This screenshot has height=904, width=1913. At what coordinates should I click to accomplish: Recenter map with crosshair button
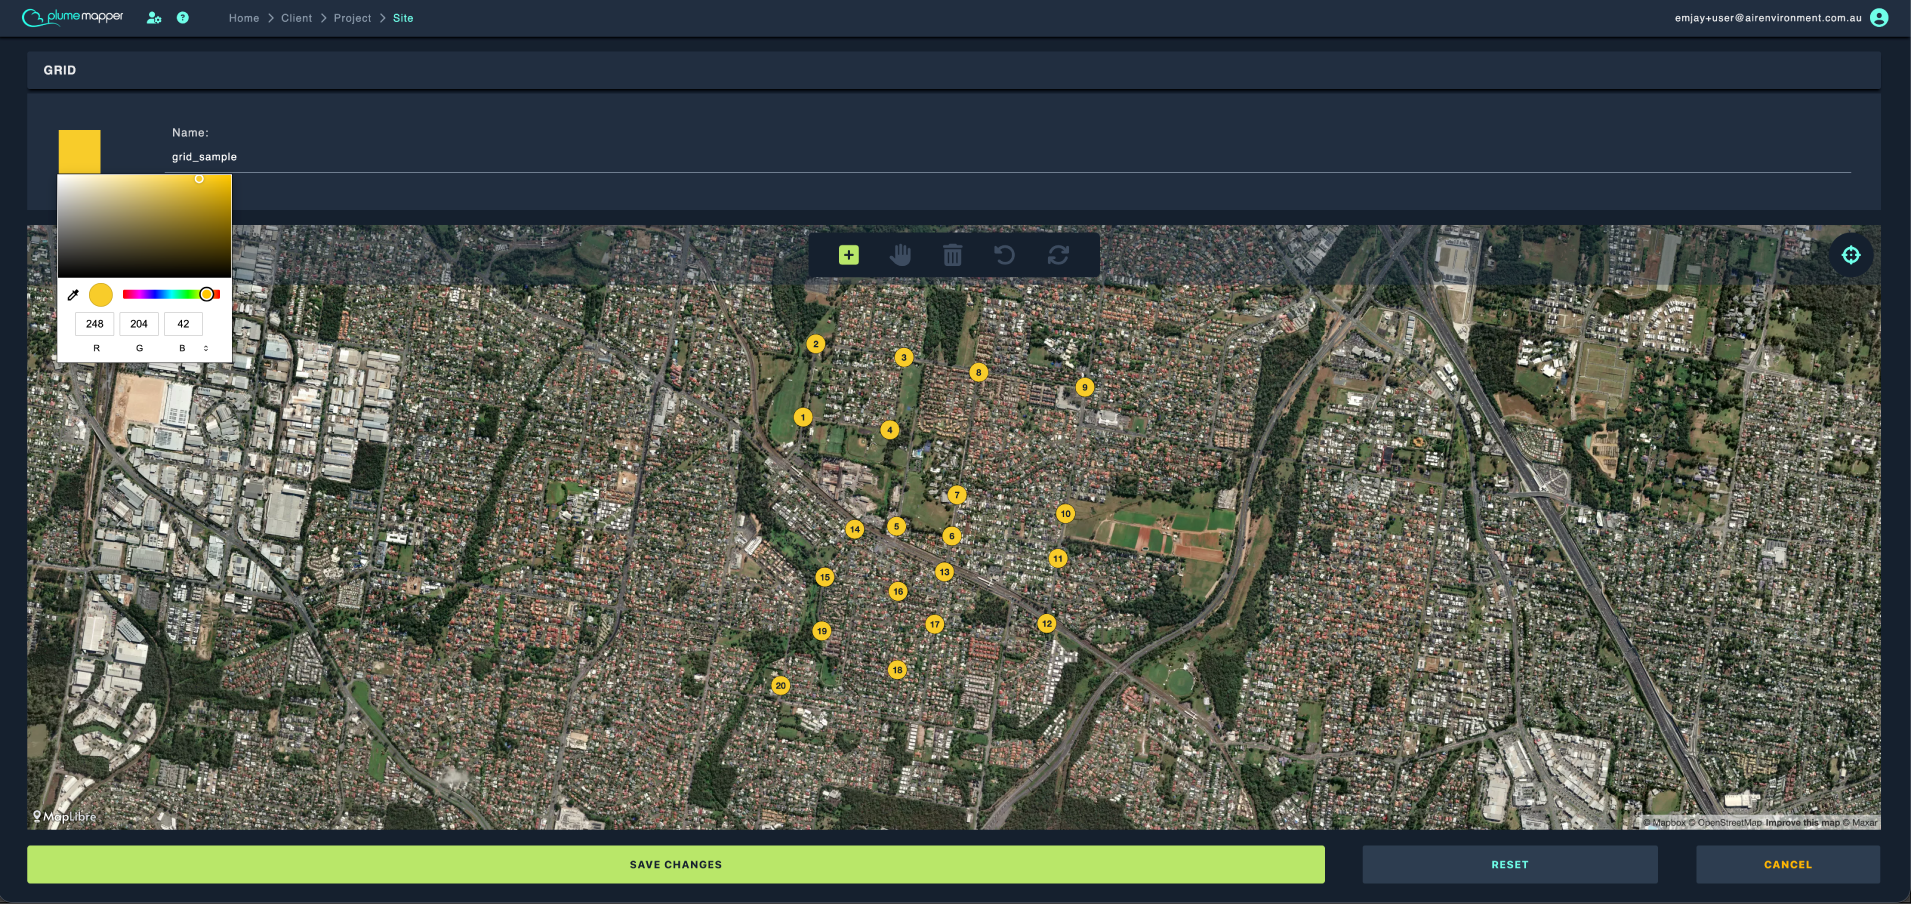pyautogui.click(x=1851, y=255)
